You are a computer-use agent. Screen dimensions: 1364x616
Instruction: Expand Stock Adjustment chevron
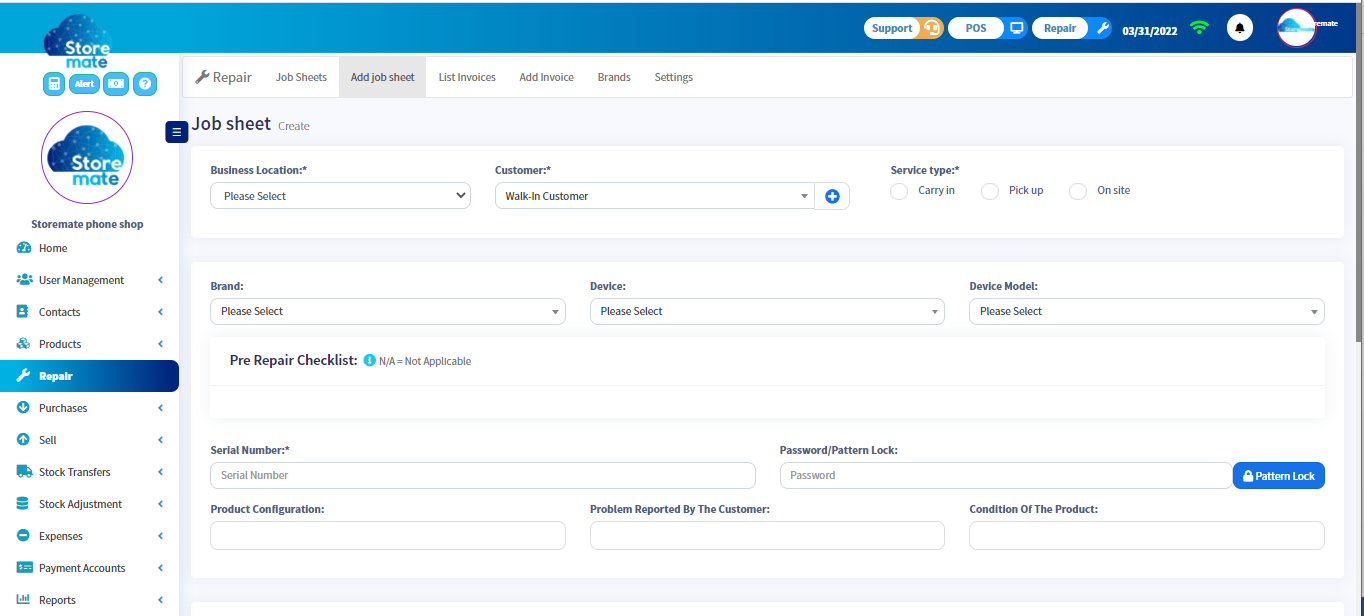[x=160, y=504]
